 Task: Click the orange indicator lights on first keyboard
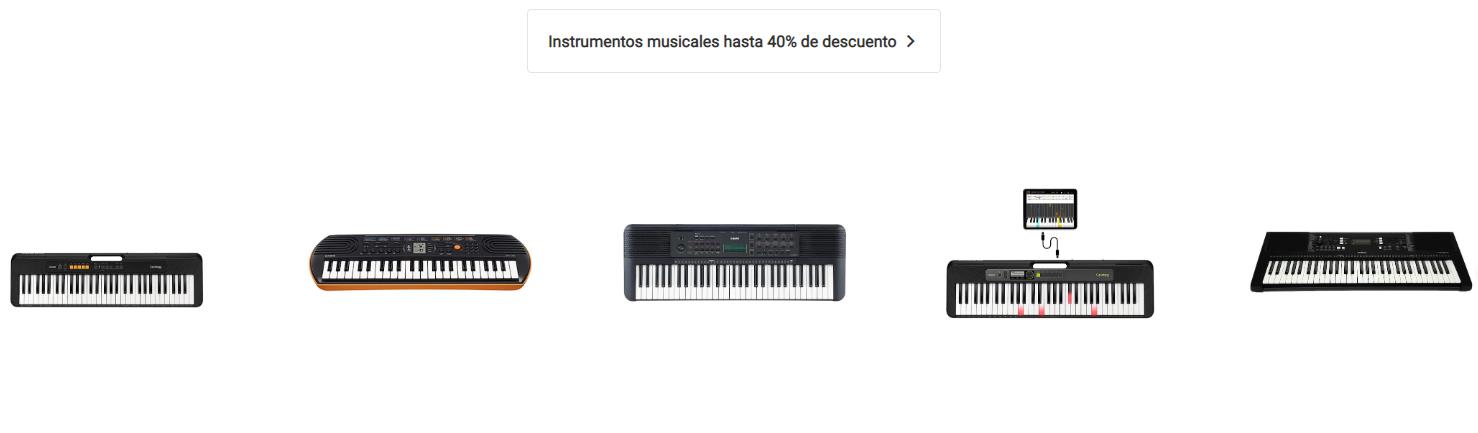pyautogui.click(x=77, y=267)
